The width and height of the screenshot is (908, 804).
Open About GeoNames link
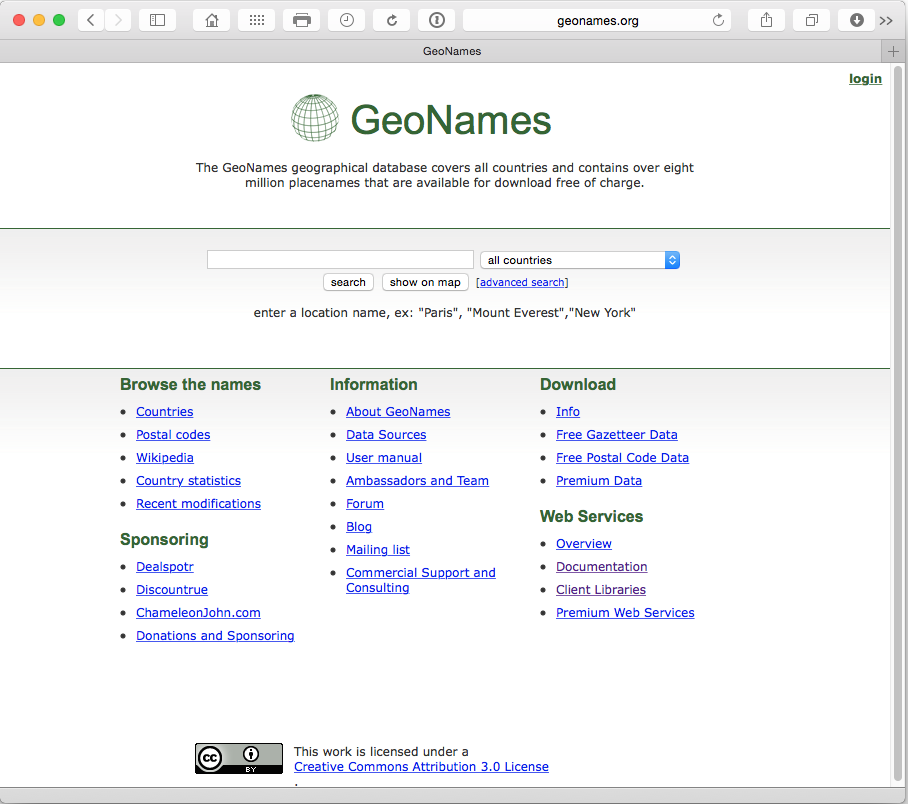(x=398, y=412)
